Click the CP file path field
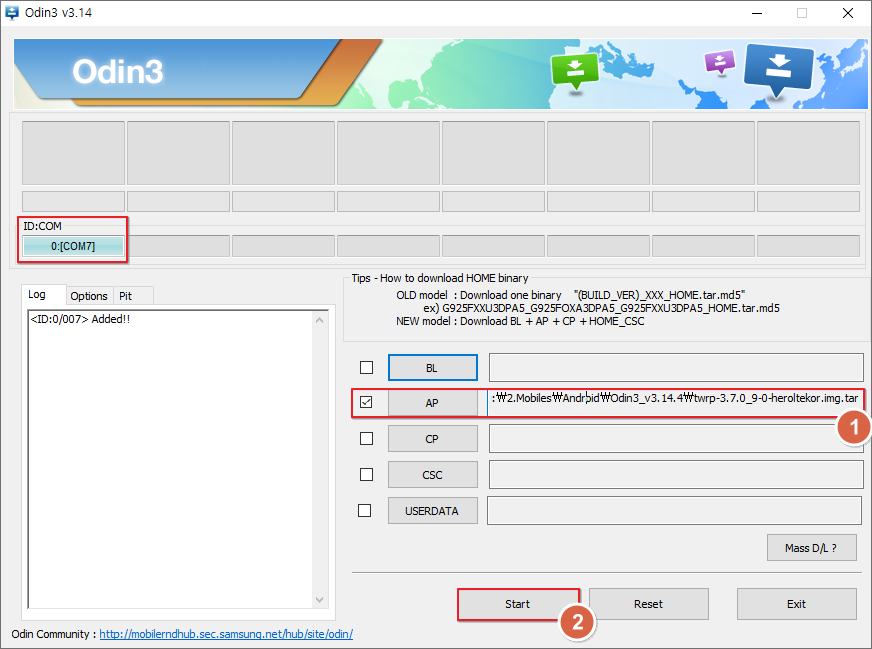 pos(676,439)
